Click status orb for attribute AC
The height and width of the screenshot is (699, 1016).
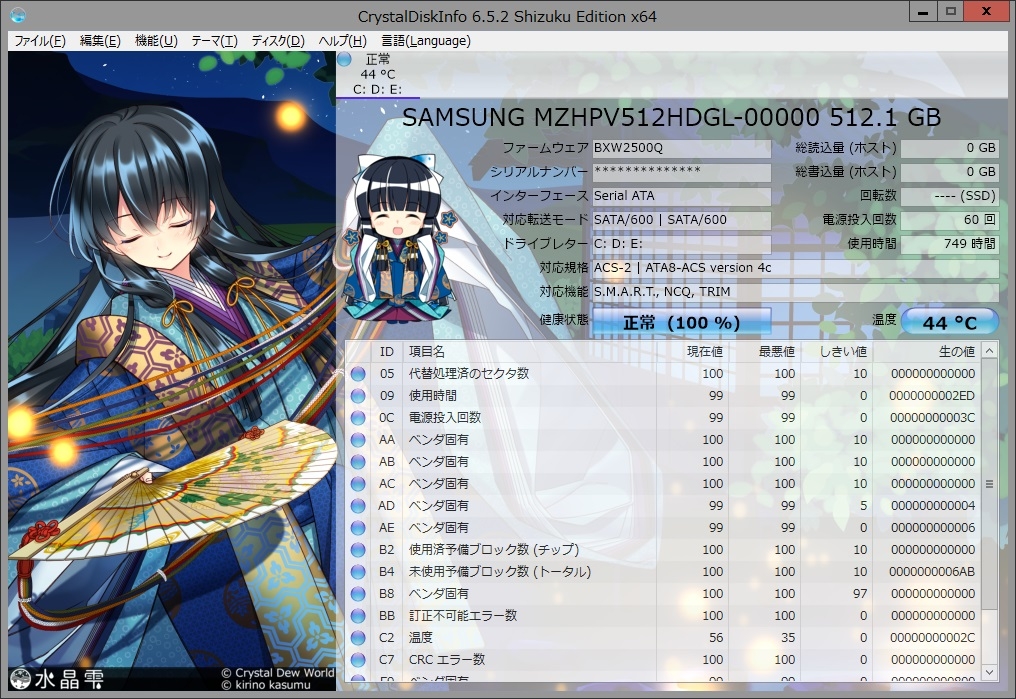[x=358, y=484]
